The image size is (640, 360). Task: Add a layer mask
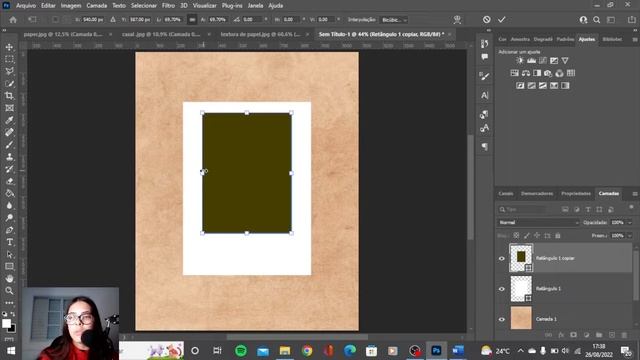pyautogui.click(x=573, y=335)
